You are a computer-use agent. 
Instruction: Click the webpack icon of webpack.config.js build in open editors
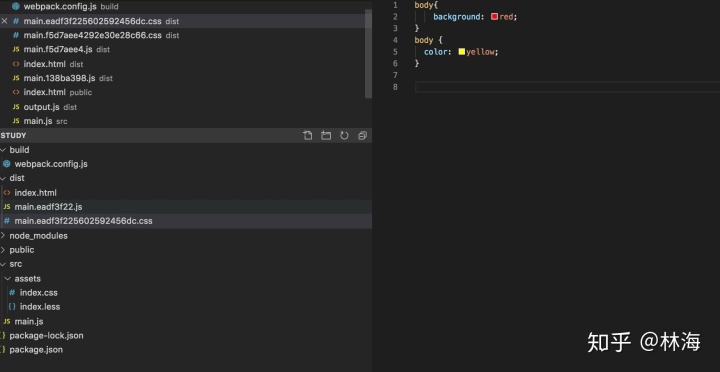point(16,6)
